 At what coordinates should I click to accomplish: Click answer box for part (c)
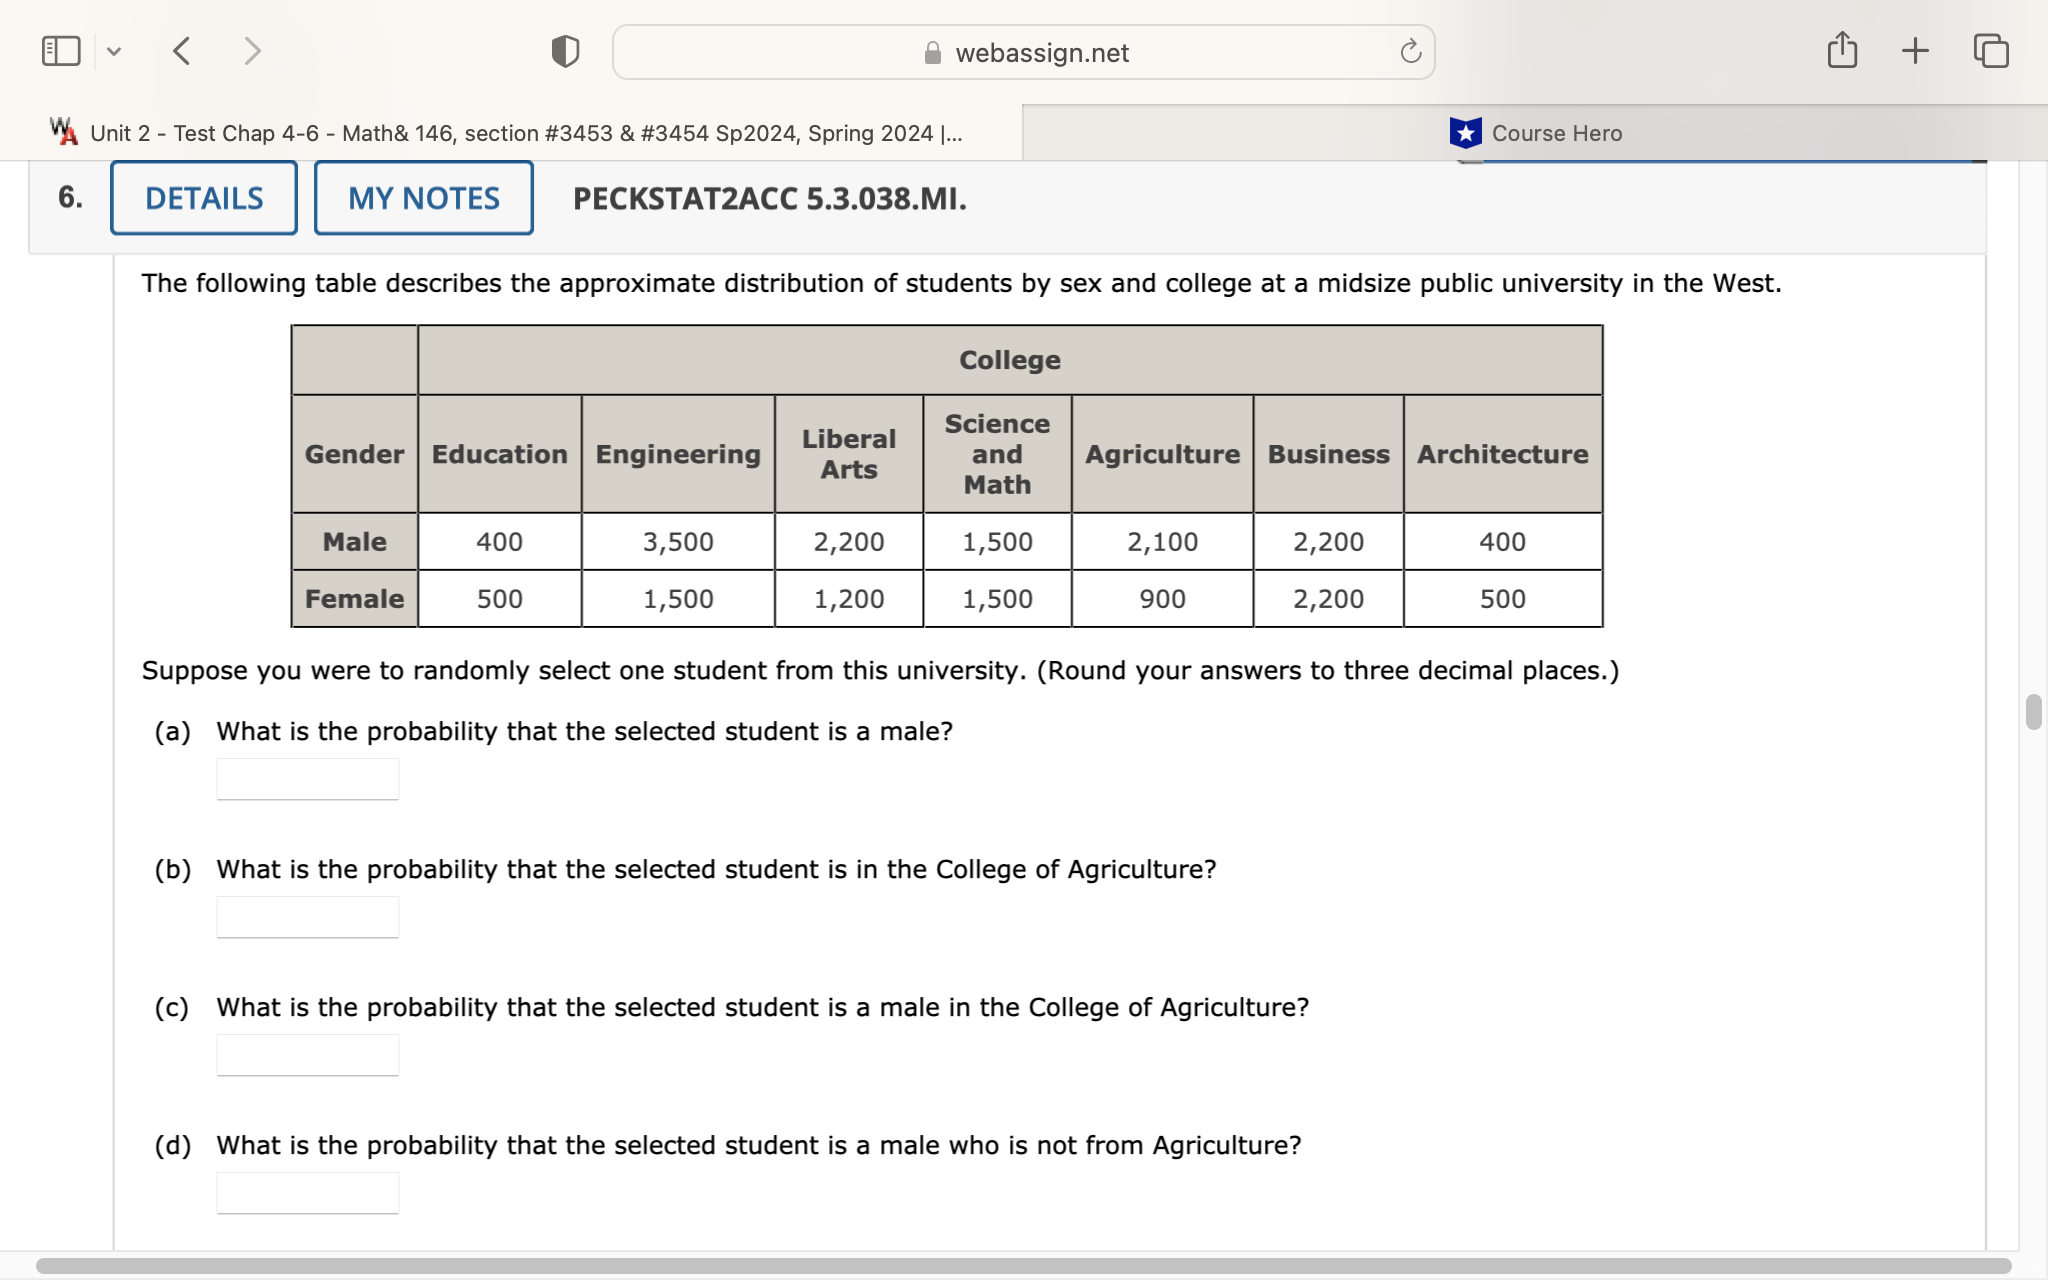(x=308, y=1055)
